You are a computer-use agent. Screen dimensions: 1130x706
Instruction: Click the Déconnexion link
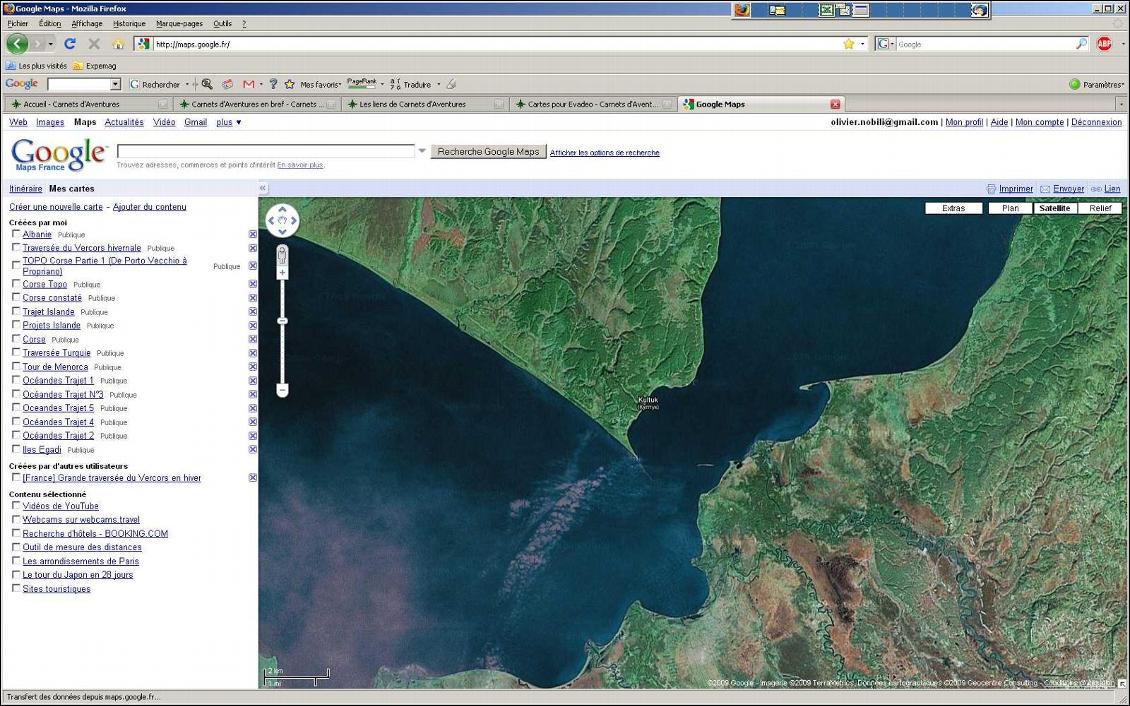[1096, 122]
